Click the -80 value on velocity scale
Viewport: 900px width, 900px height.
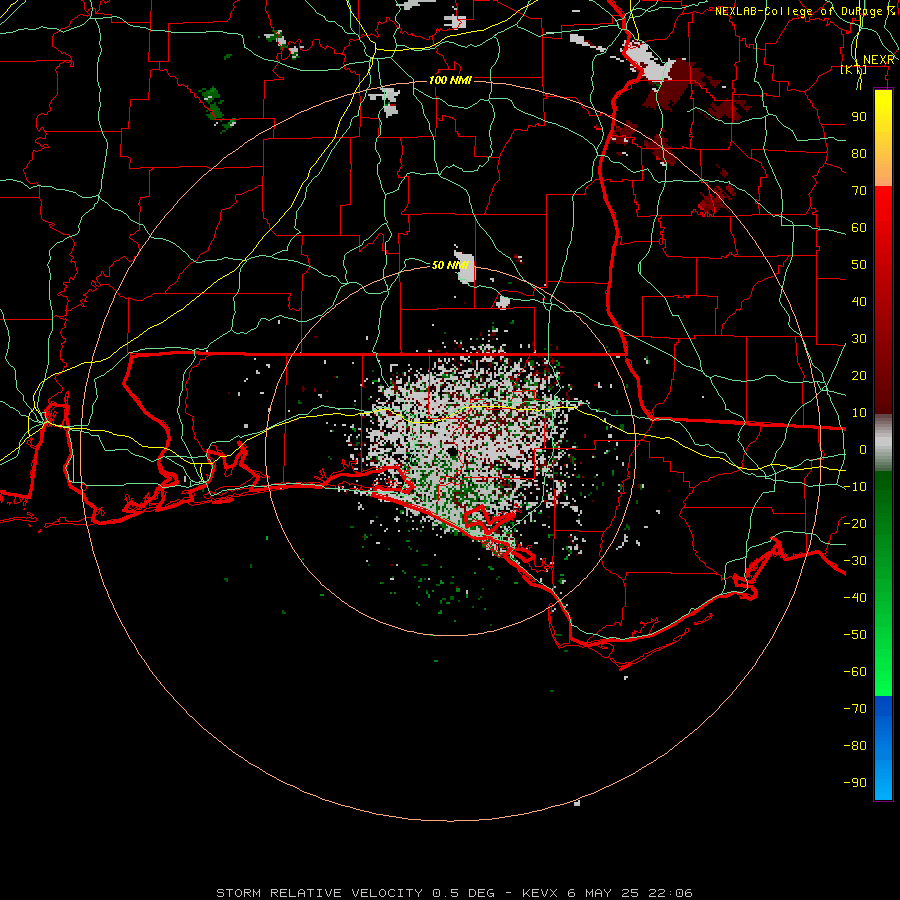(x=855, y=746)
